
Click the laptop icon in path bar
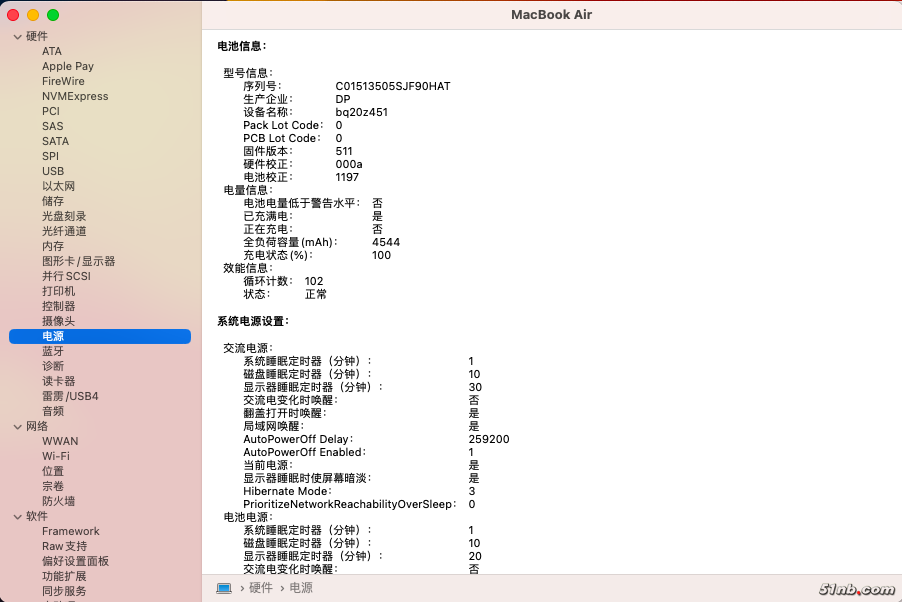tap(224, 588)
